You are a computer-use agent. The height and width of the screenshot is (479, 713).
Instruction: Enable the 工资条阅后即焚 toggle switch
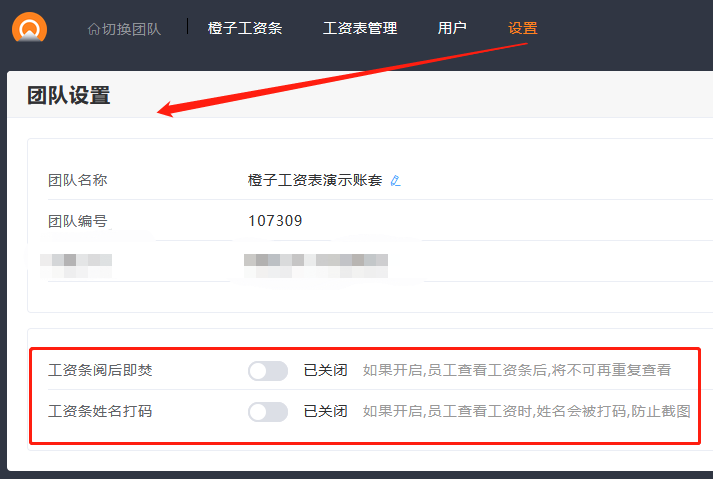coord(267,371)
